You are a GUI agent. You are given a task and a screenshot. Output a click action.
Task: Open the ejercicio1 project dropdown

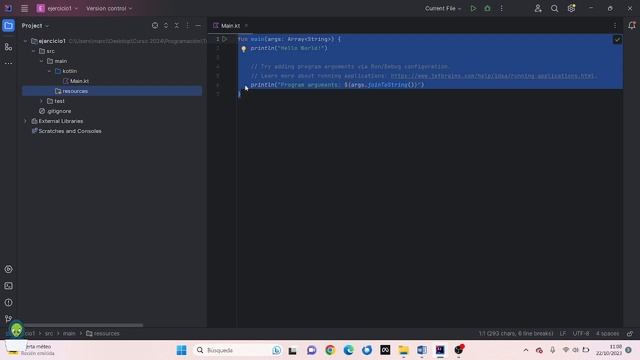point(57,8)
